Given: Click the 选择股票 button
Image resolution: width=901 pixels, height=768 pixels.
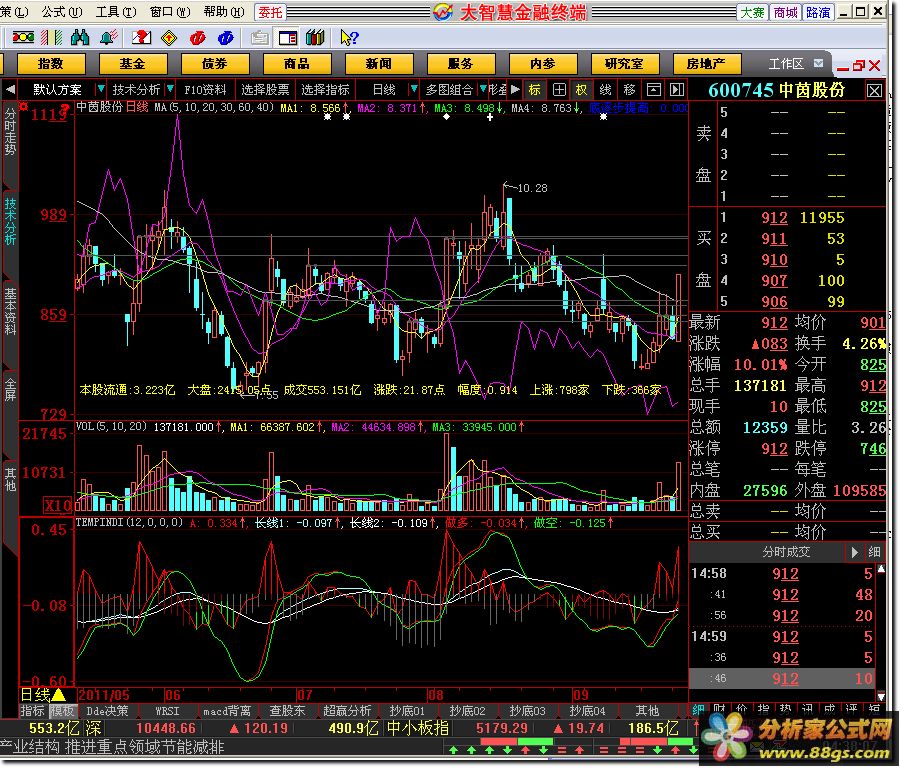Looking at the screenshot, I should tap(265, 90).
